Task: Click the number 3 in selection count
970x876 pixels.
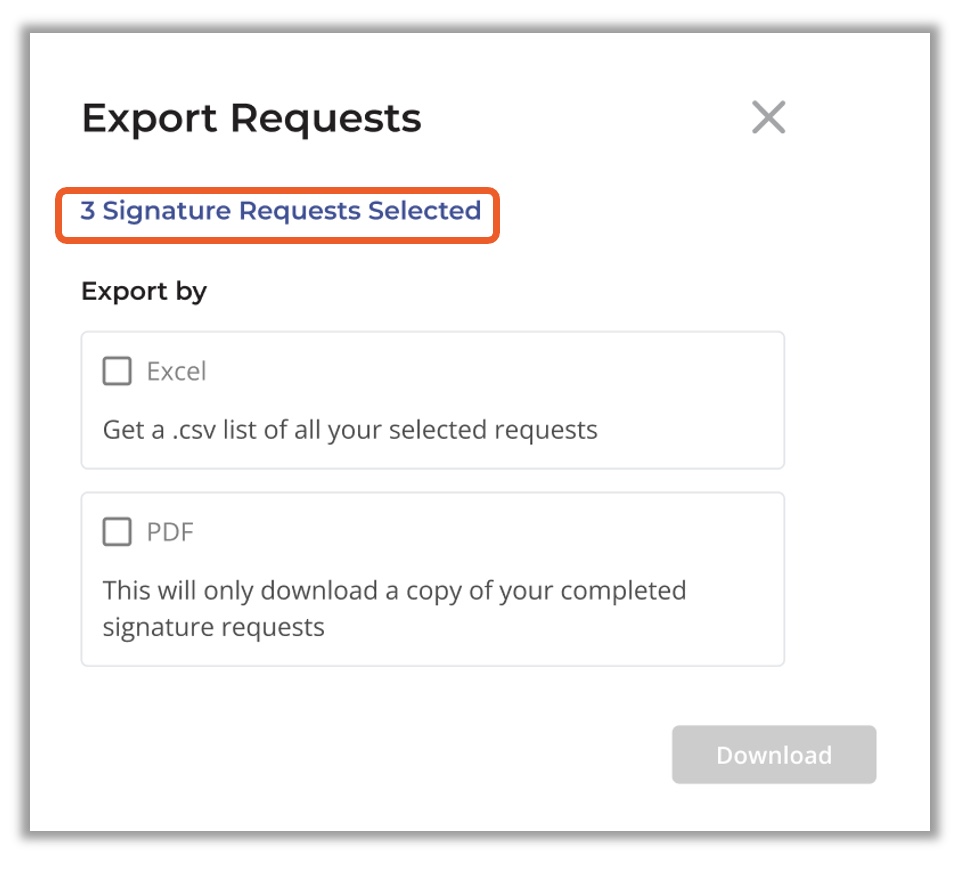Action: coord(88,211)
